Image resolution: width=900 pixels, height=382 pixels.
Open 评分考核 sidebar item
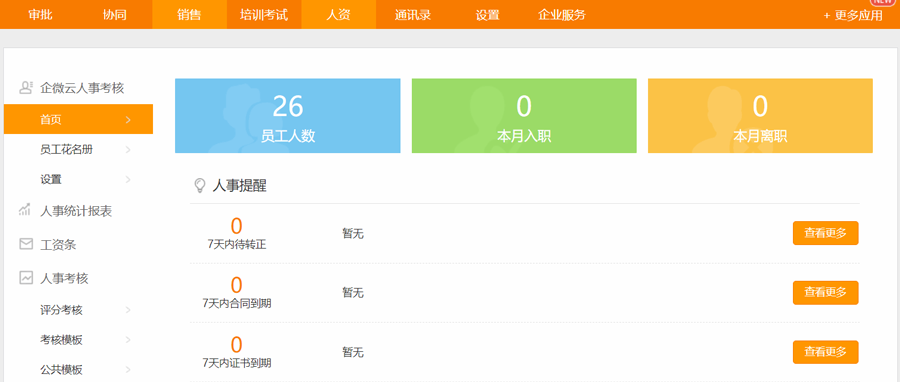(x=61, y=310)
